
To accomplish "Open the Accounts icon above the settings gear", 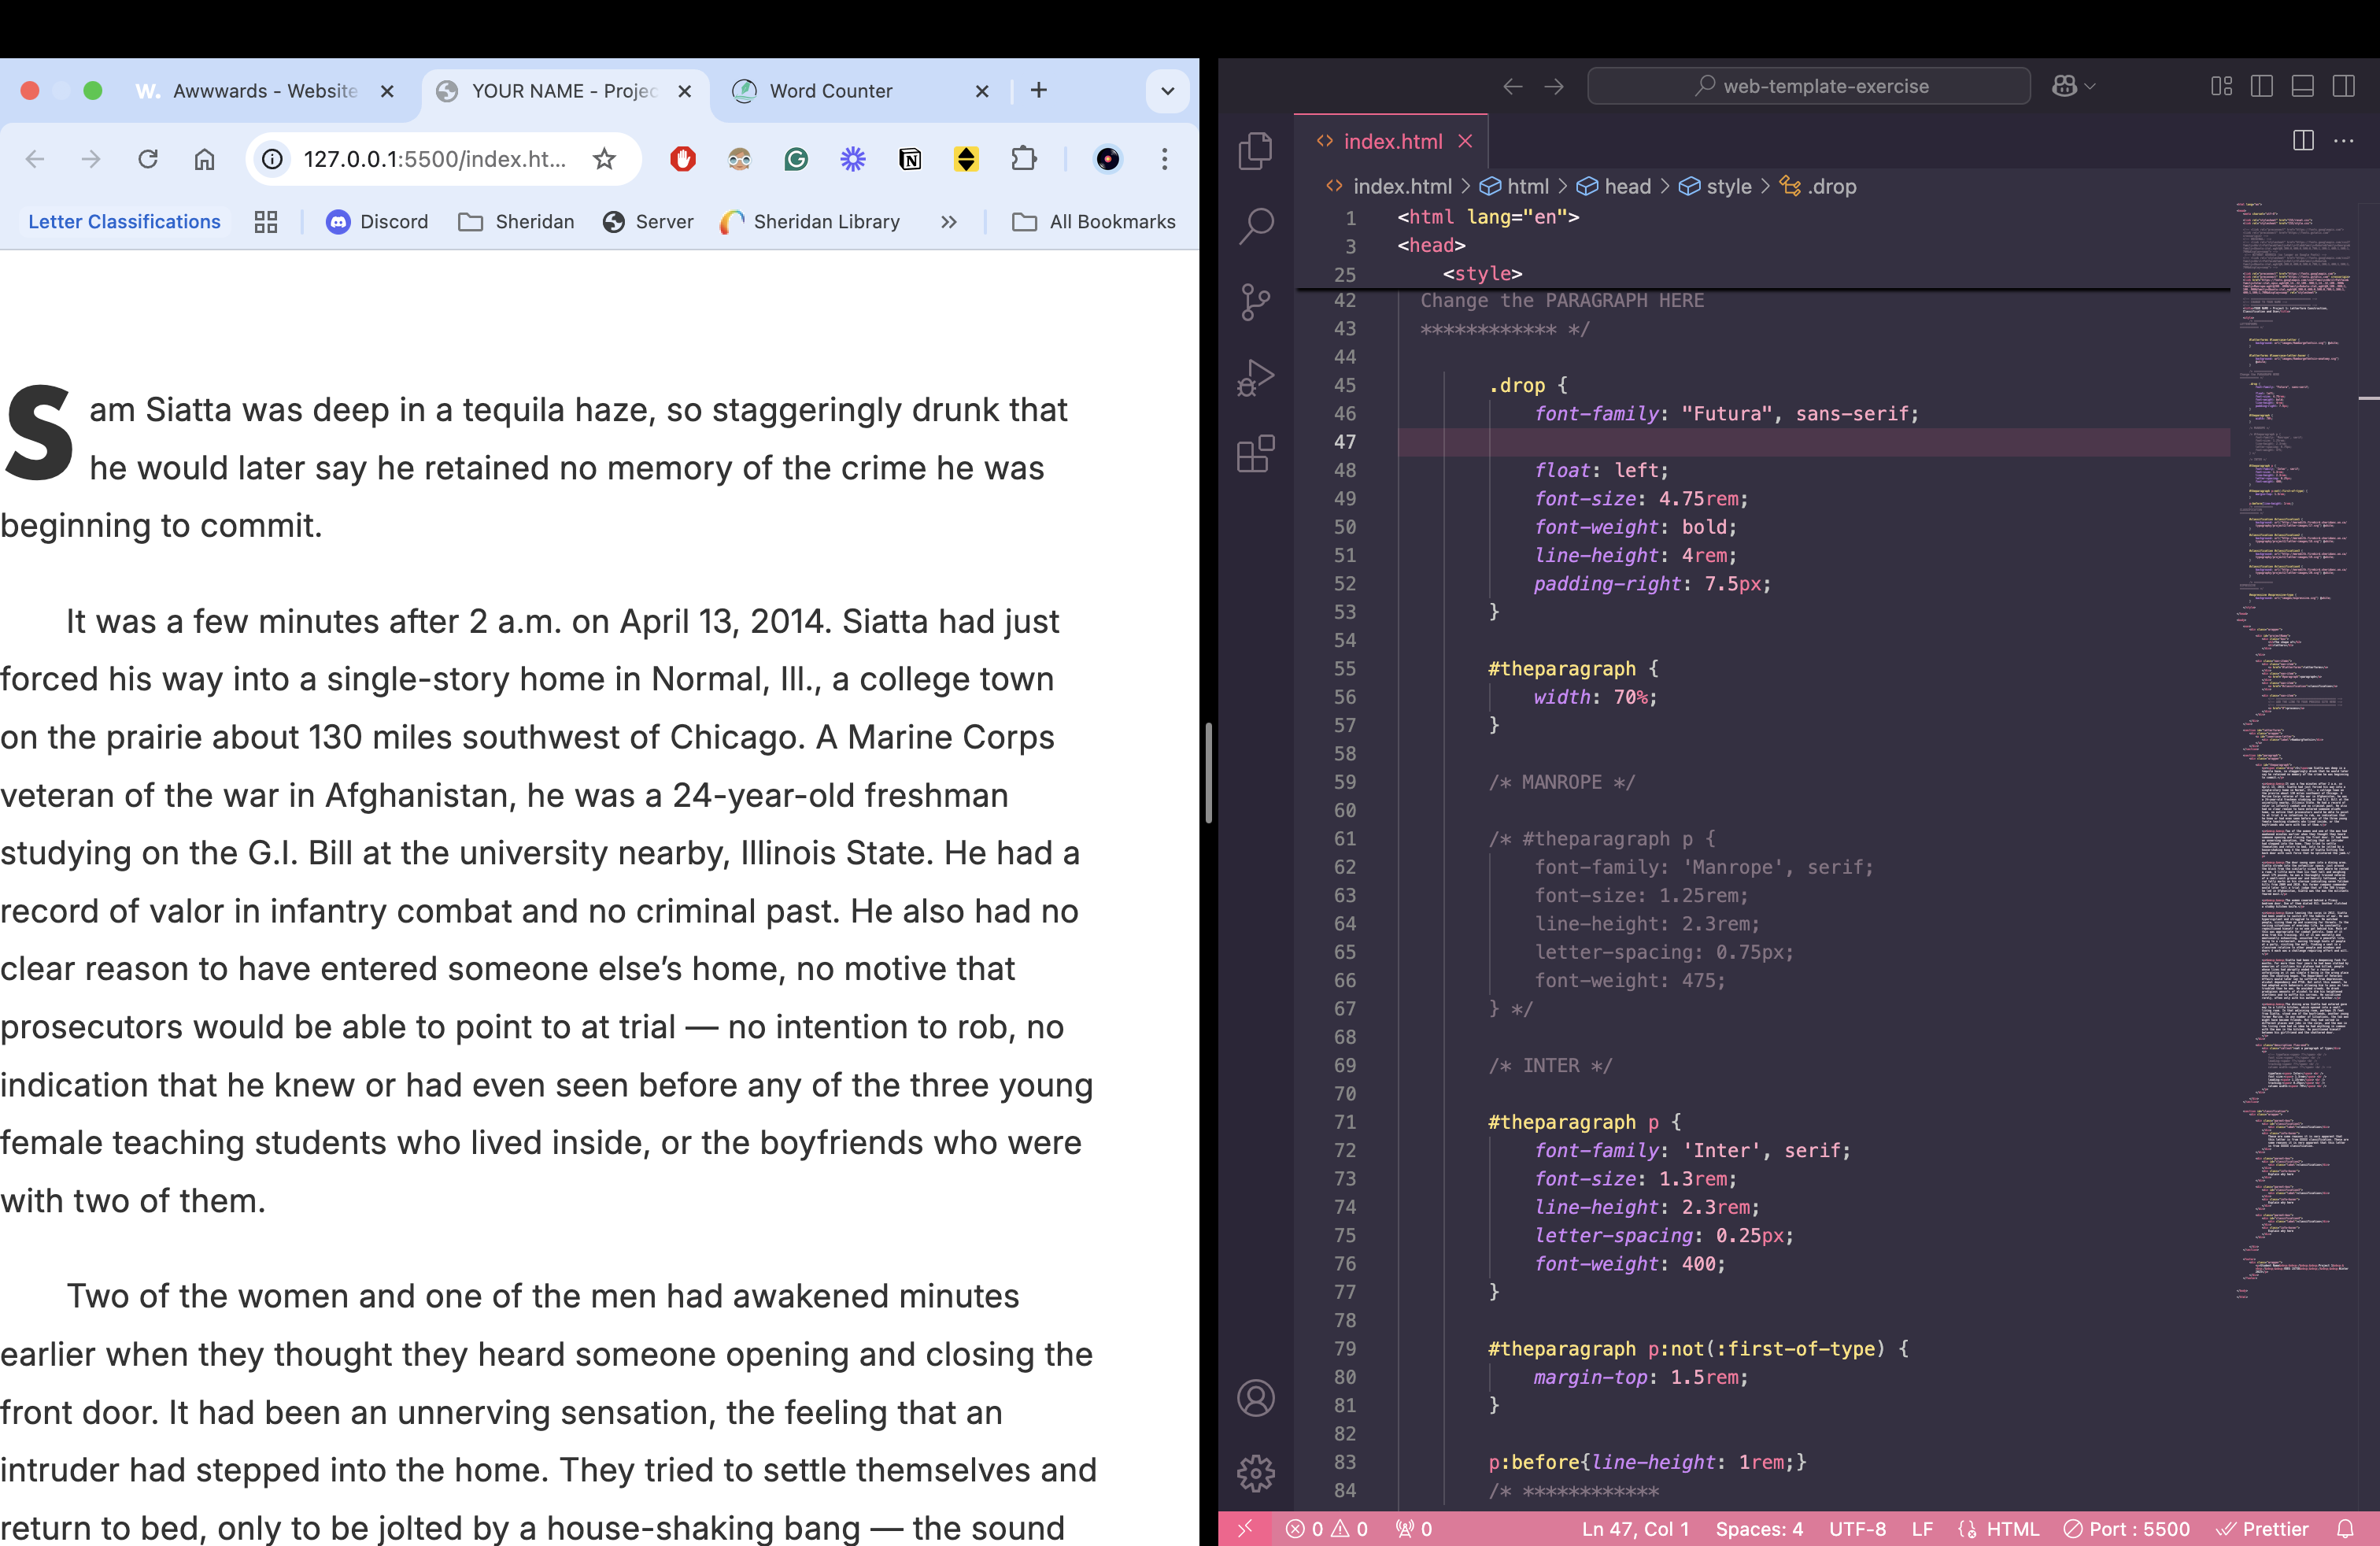I will (1256, 1399).
